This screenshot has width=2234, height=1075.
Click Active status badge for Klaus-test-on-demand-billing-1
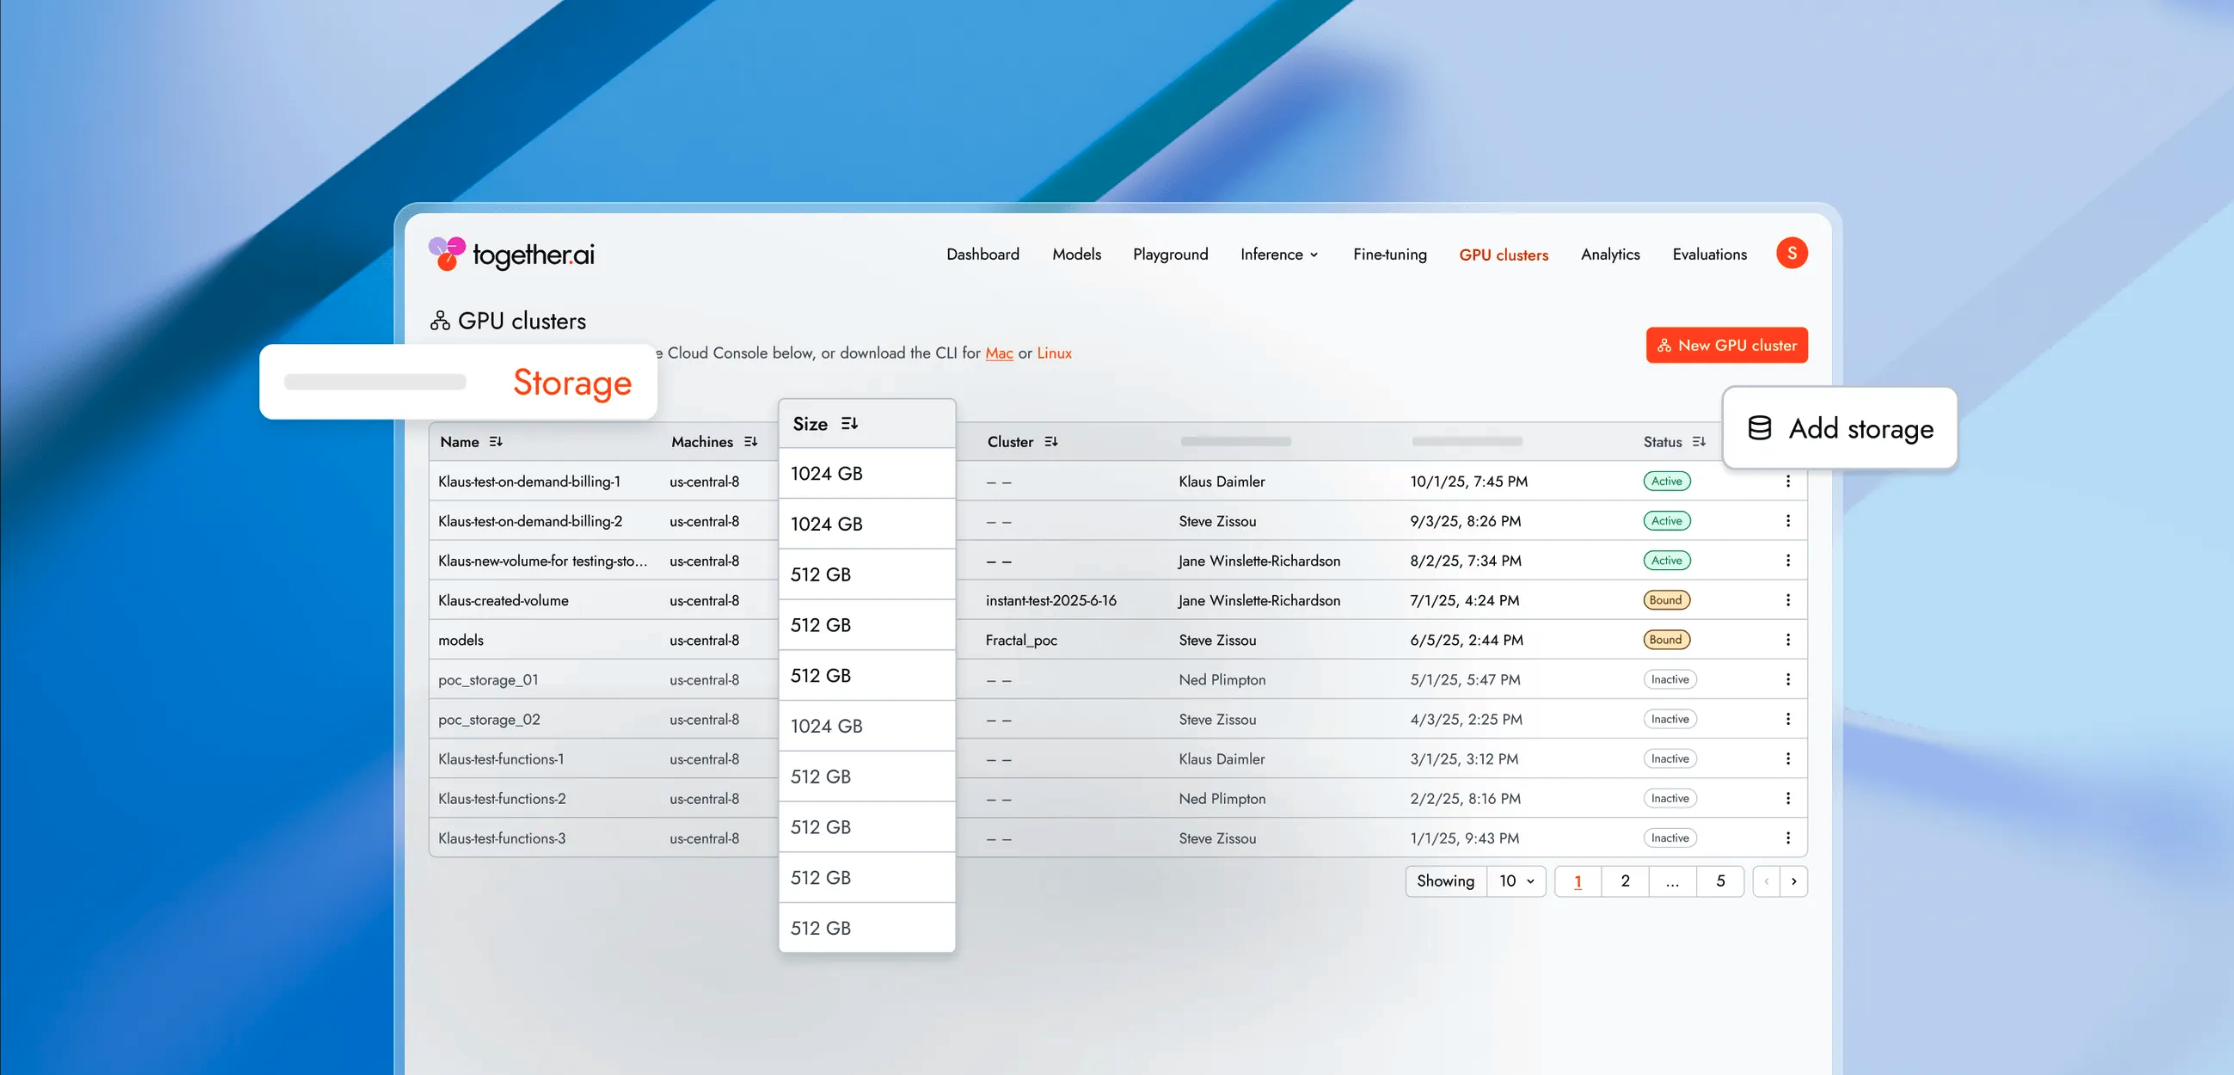click(x=1666, y=482)
